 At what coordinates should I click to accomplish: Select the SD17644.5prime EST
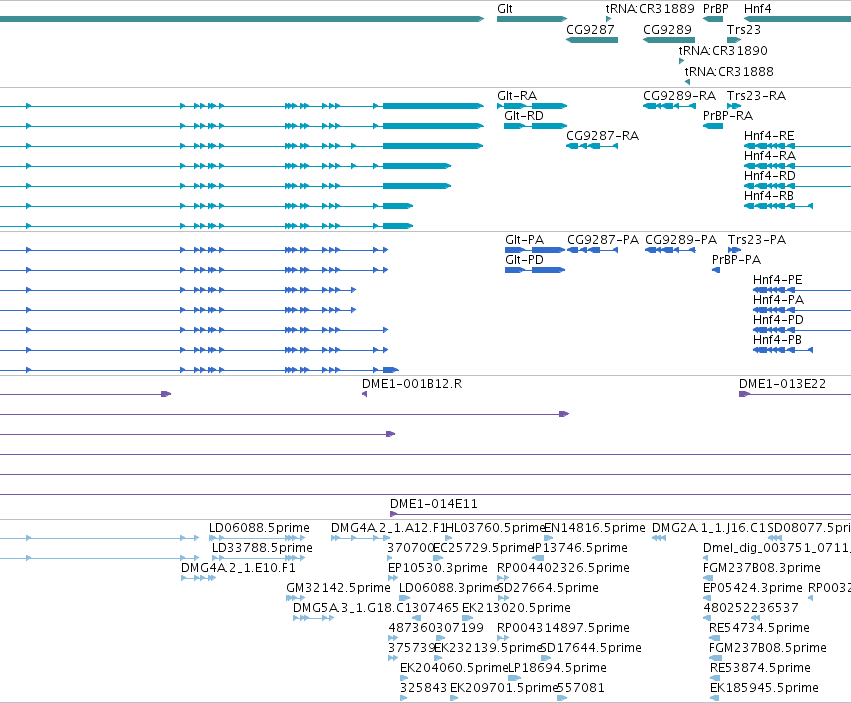(x=546, y=658)
